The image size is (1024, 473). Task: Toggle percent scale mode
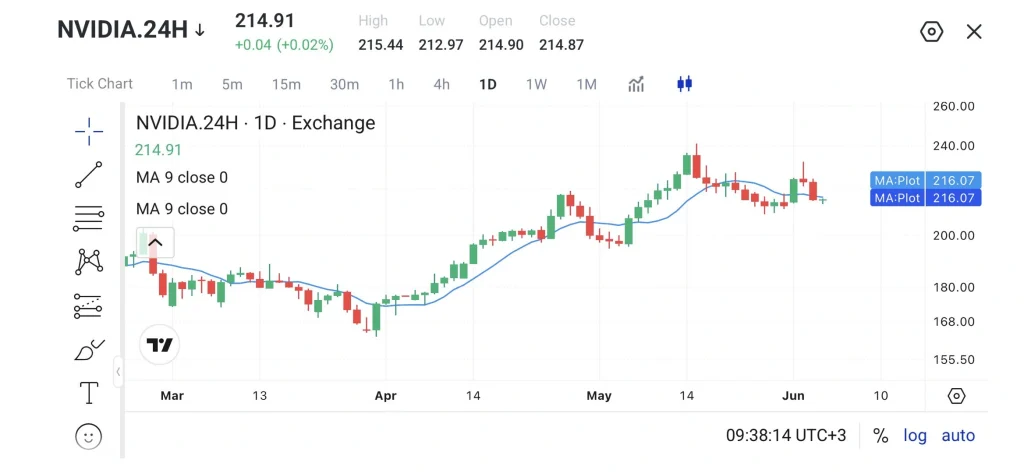880,436
